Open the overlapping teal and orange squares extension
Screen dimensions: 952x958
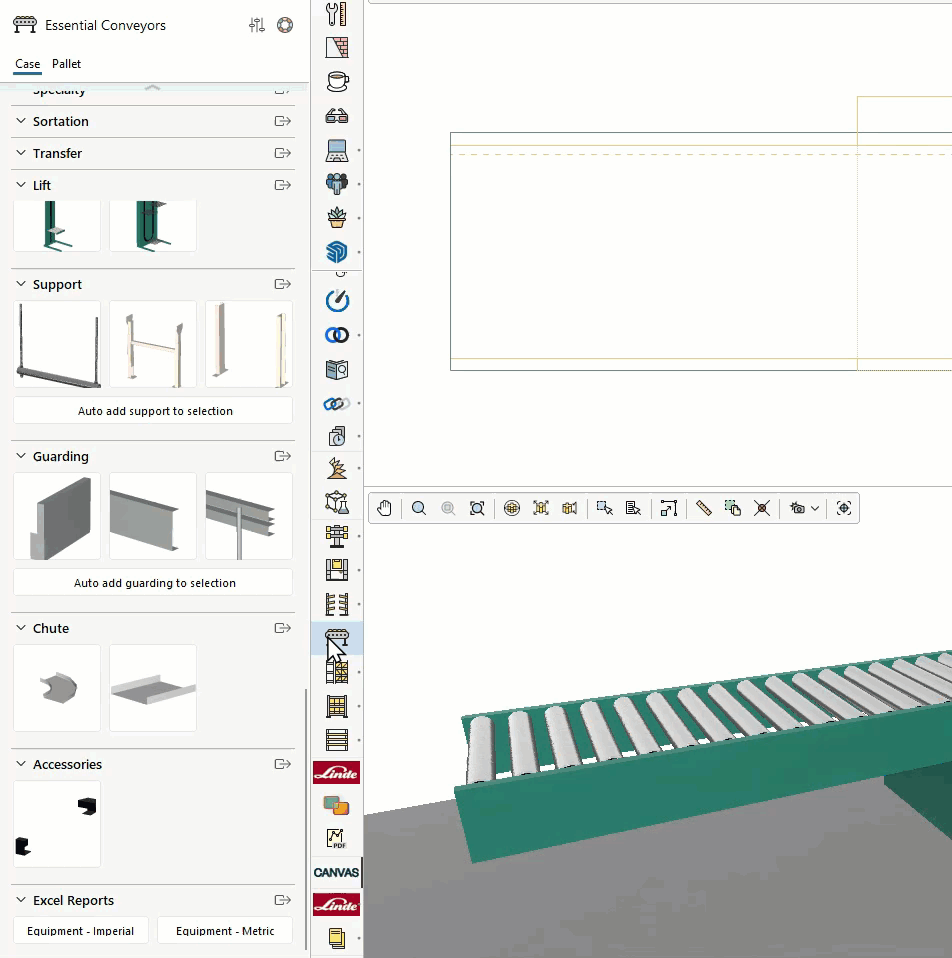[x=336, y=805]
